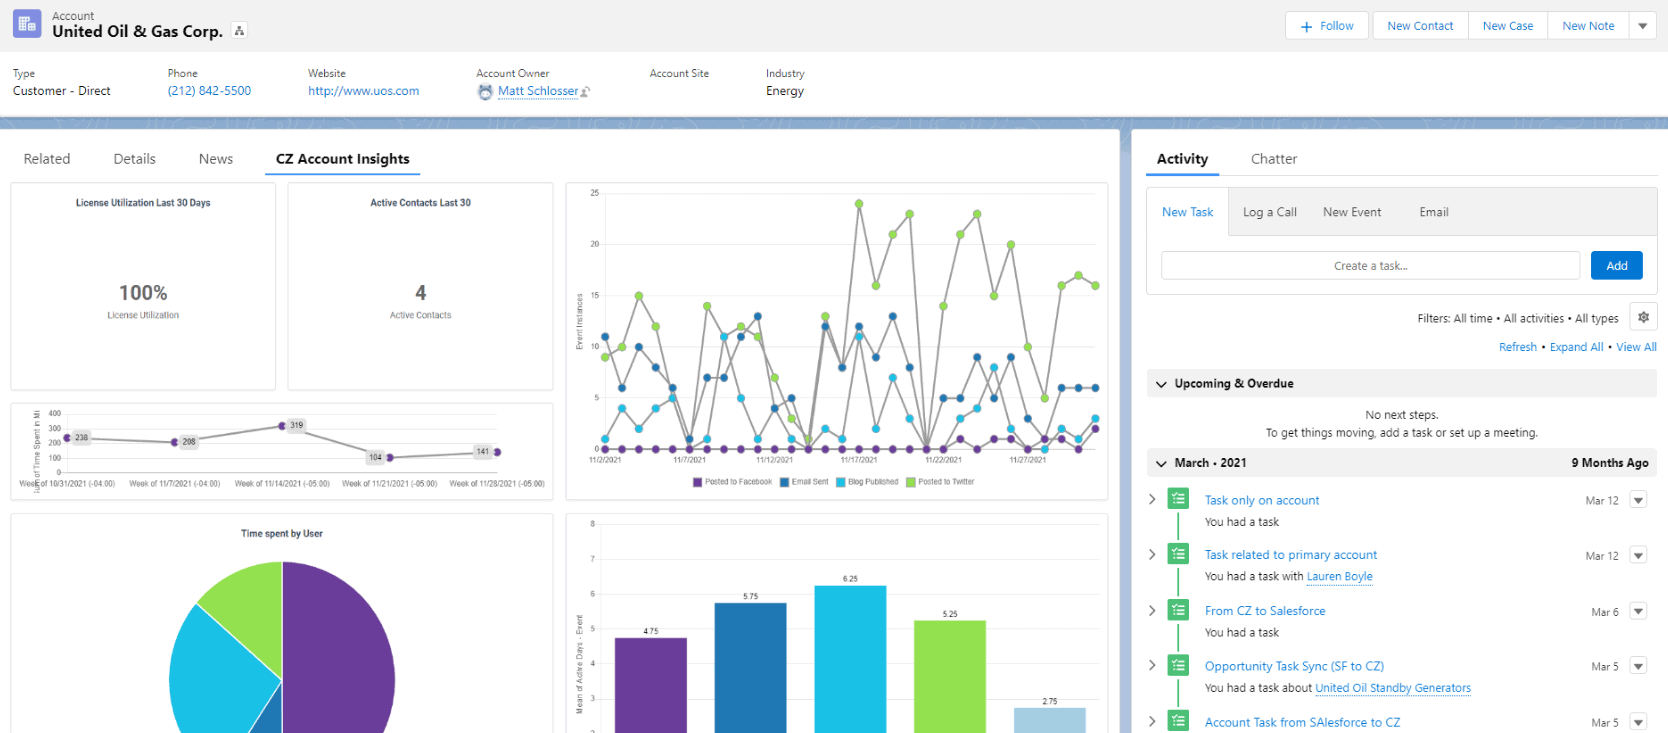Click the Account building icon in header
This screenshot has width=1668, height=733.
(27, 24)
